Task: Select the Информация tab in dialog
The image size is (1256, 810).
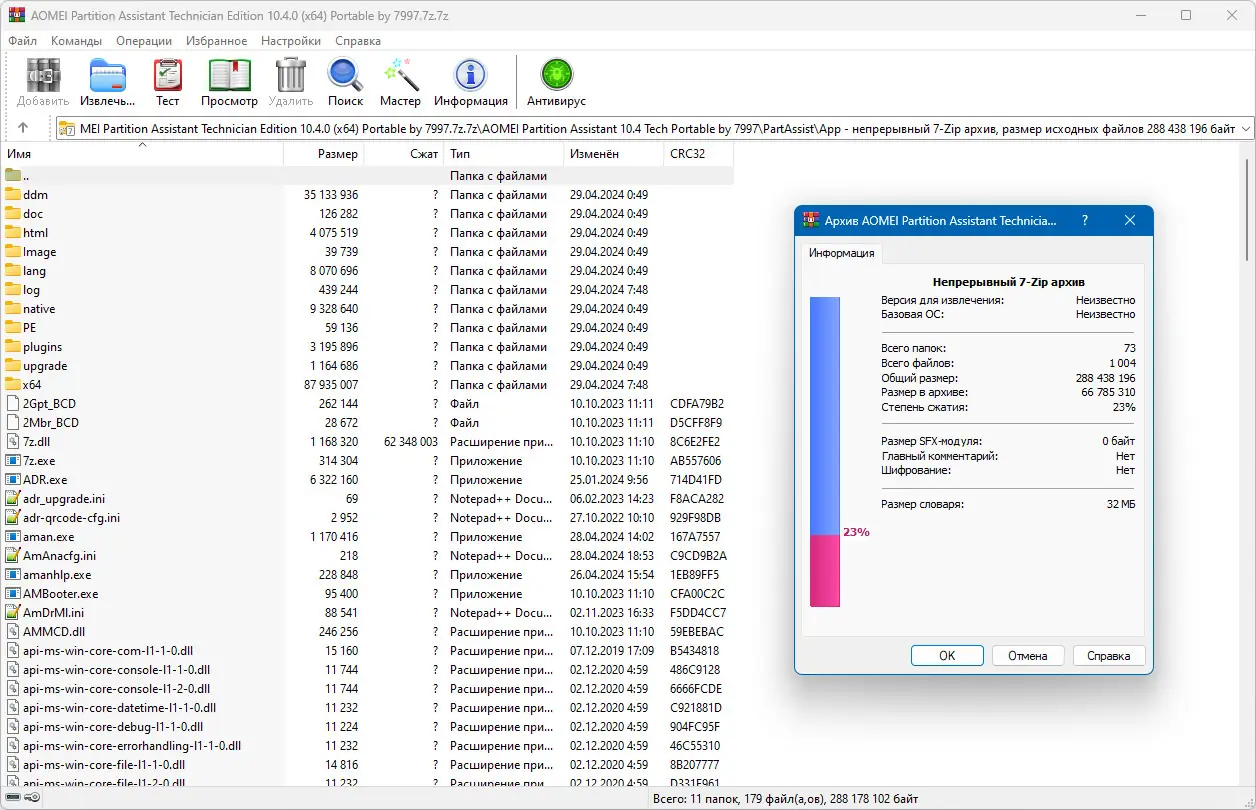Action: 841,253
